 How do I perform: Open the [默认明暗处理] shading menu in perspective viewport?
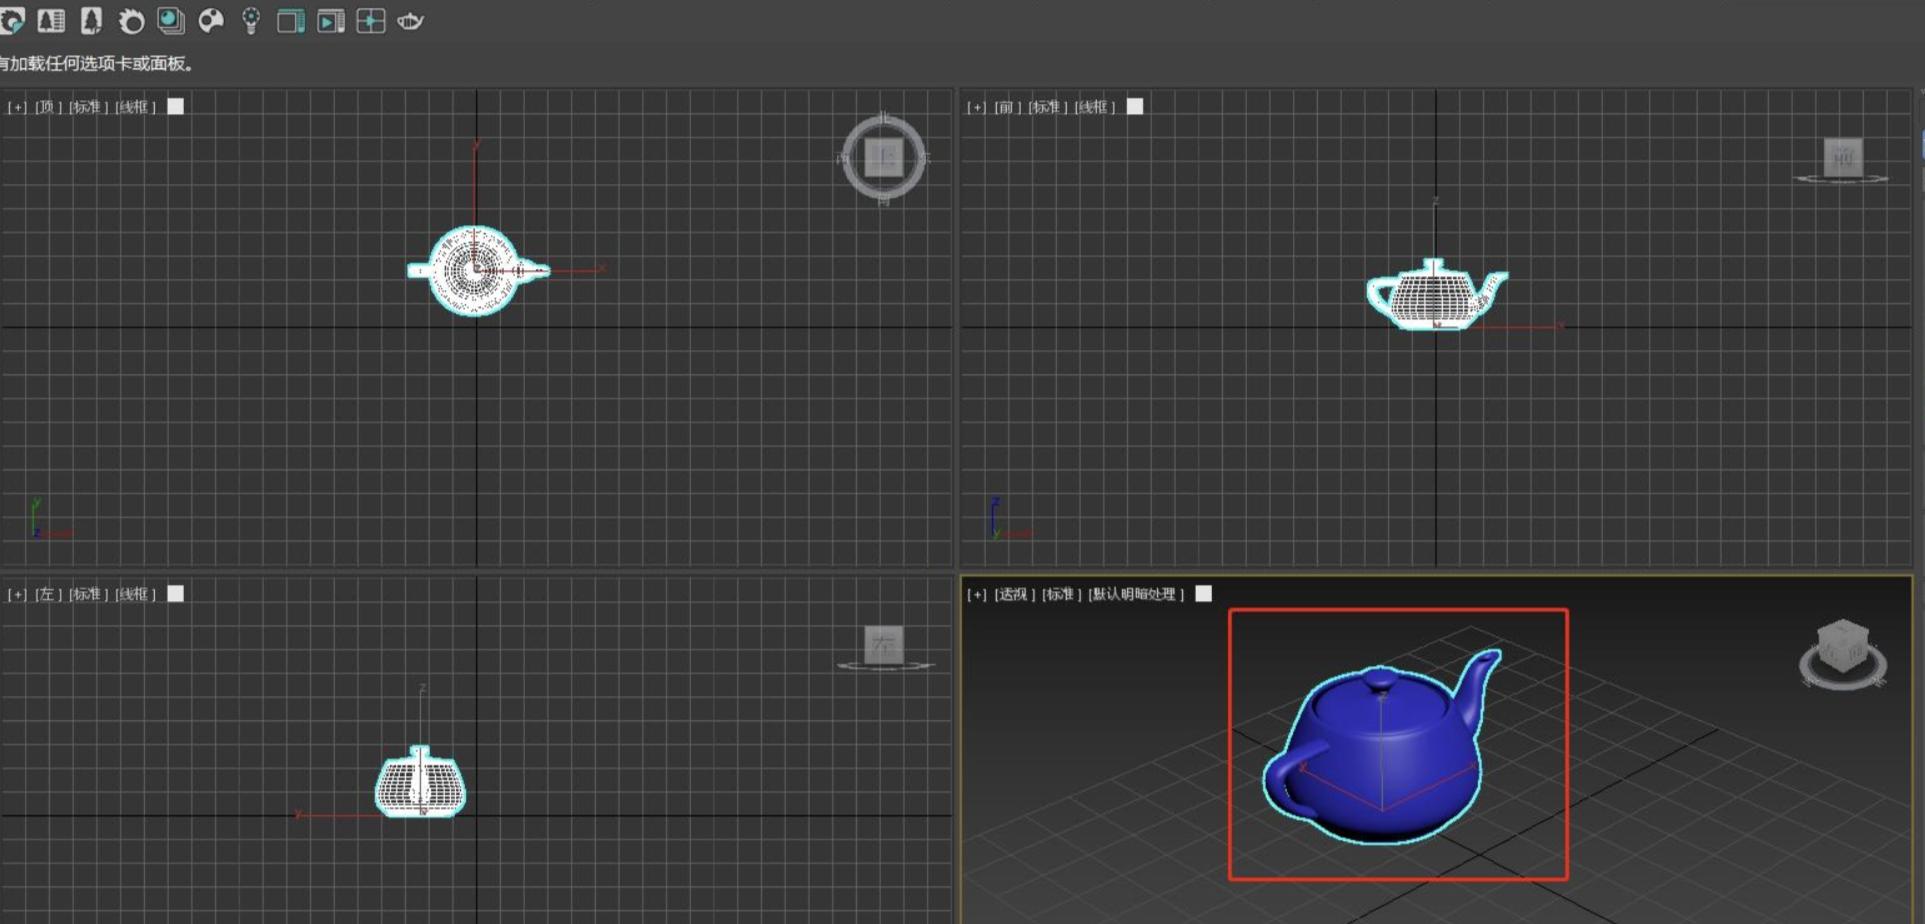click(1136, 594)
